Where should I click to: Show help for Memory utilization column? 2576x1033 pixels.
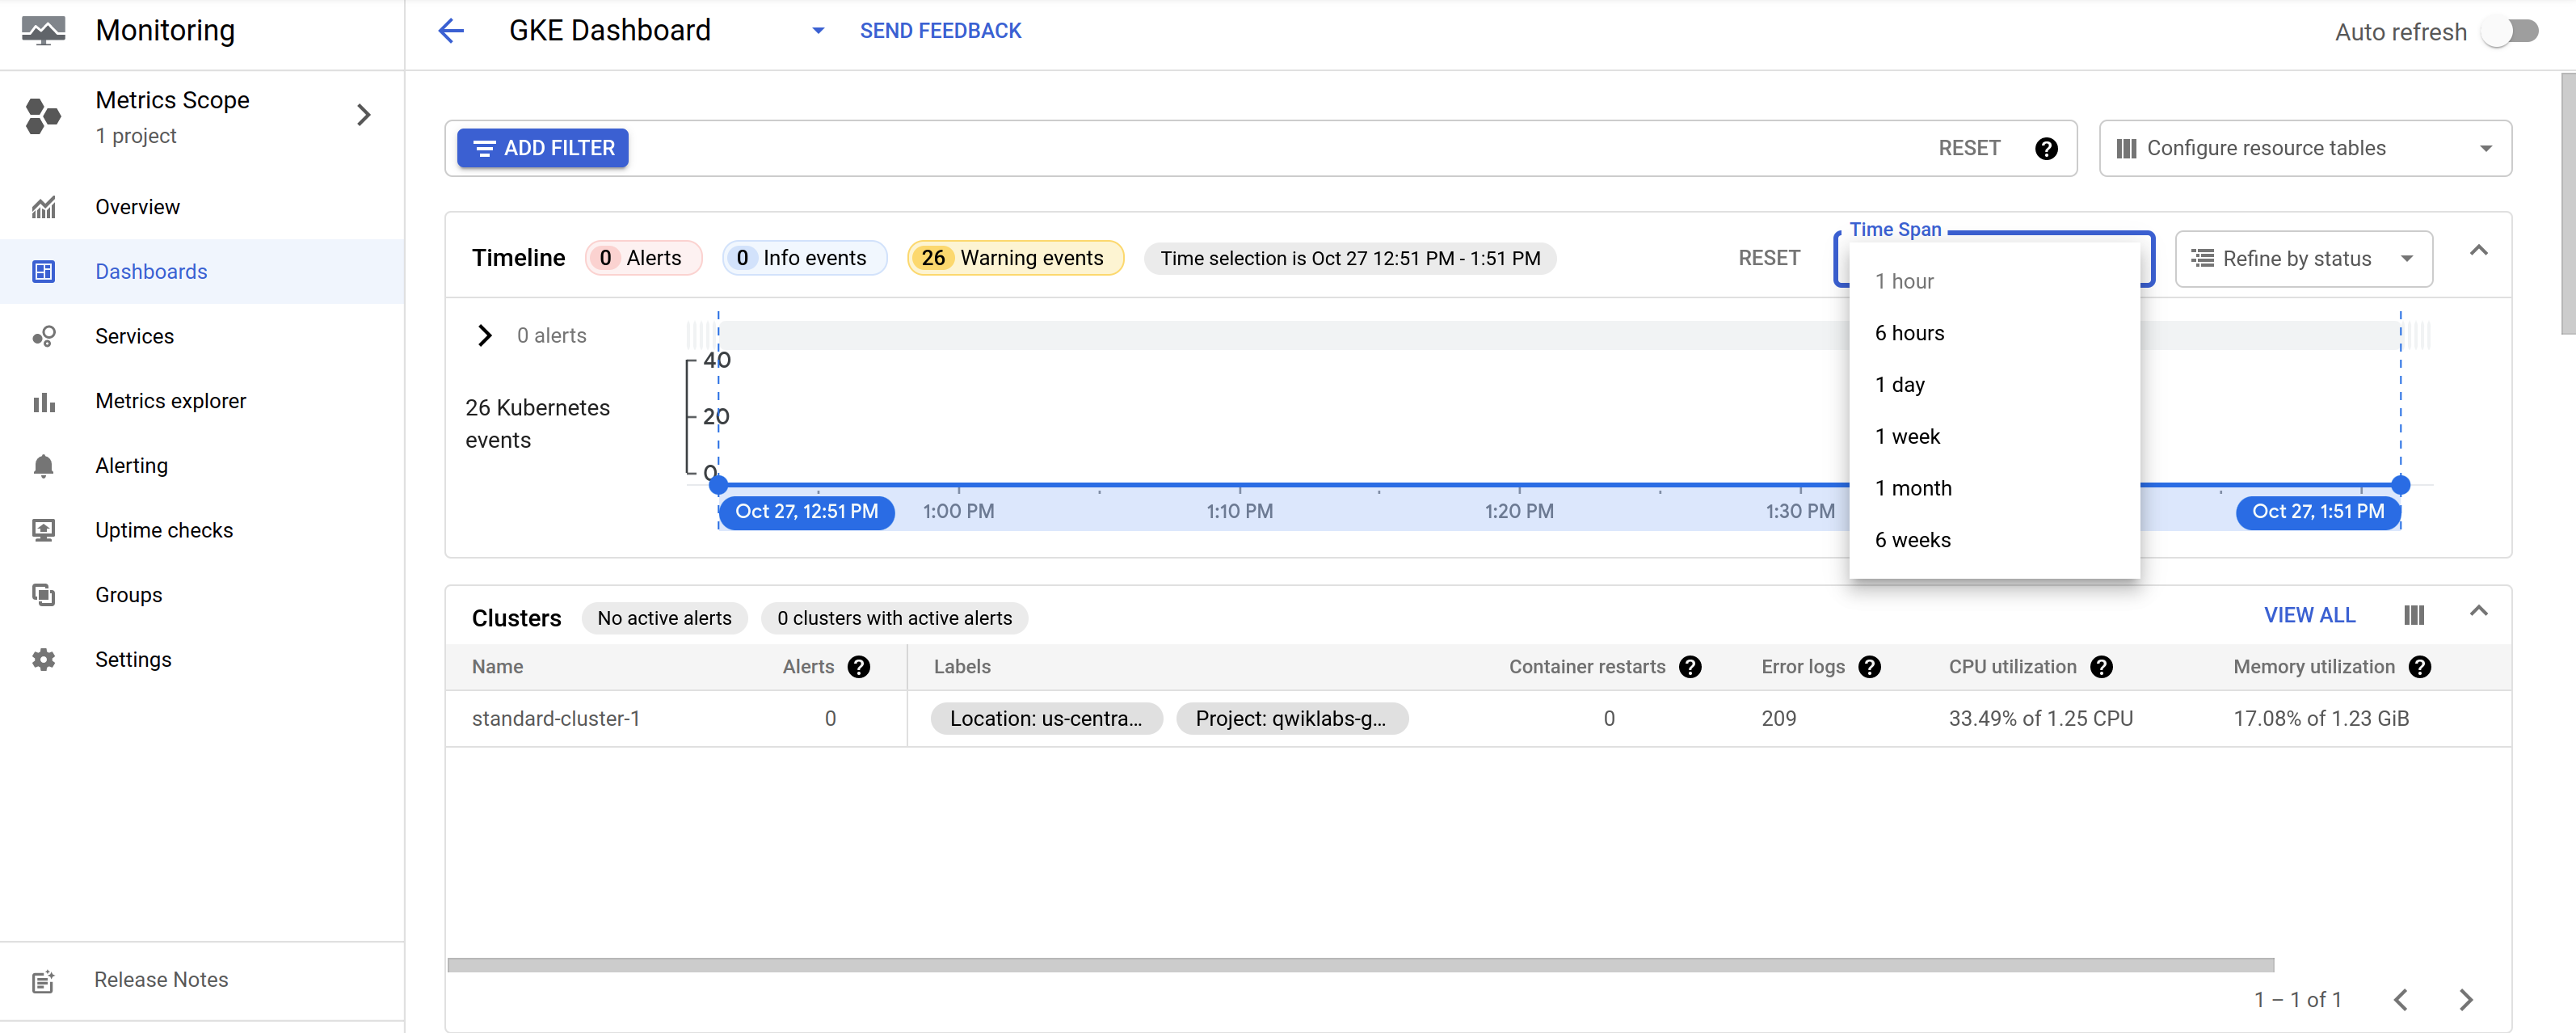tap(2419, 667)
